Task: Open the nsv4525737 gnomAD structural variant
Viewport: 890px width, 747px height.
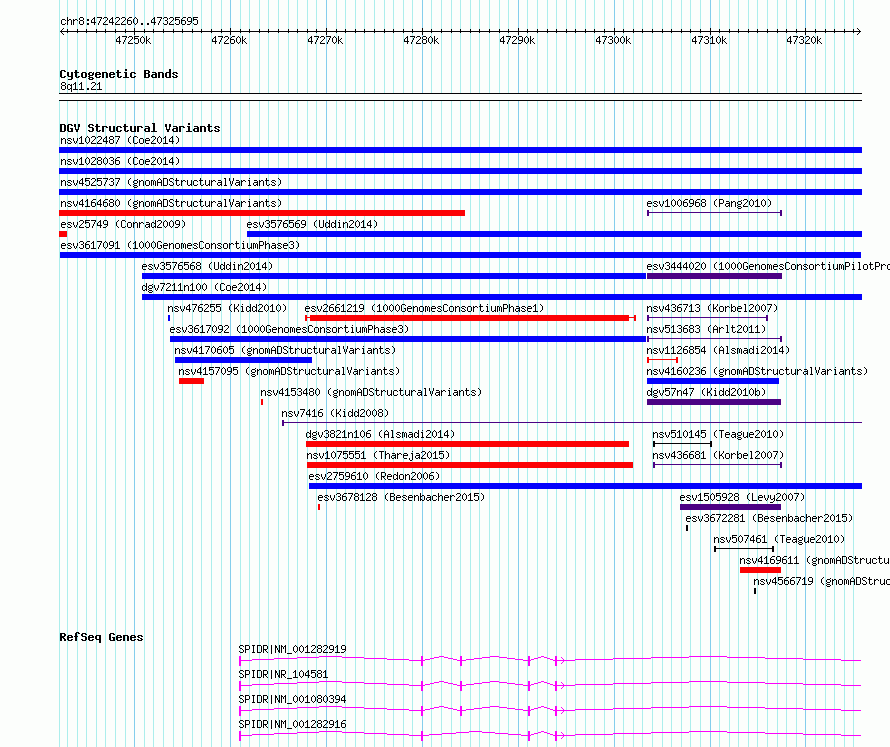Action: pos(460,192)
